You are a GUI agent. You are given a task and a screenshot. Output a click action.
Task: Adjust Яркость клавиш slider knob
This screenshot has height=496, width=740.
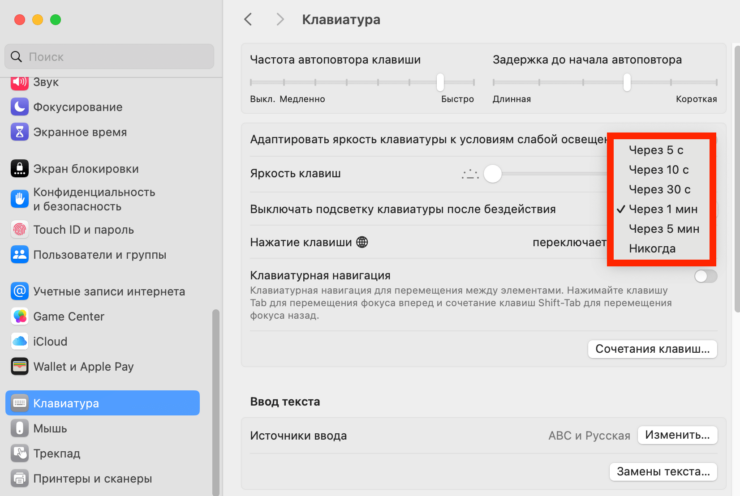492,174
